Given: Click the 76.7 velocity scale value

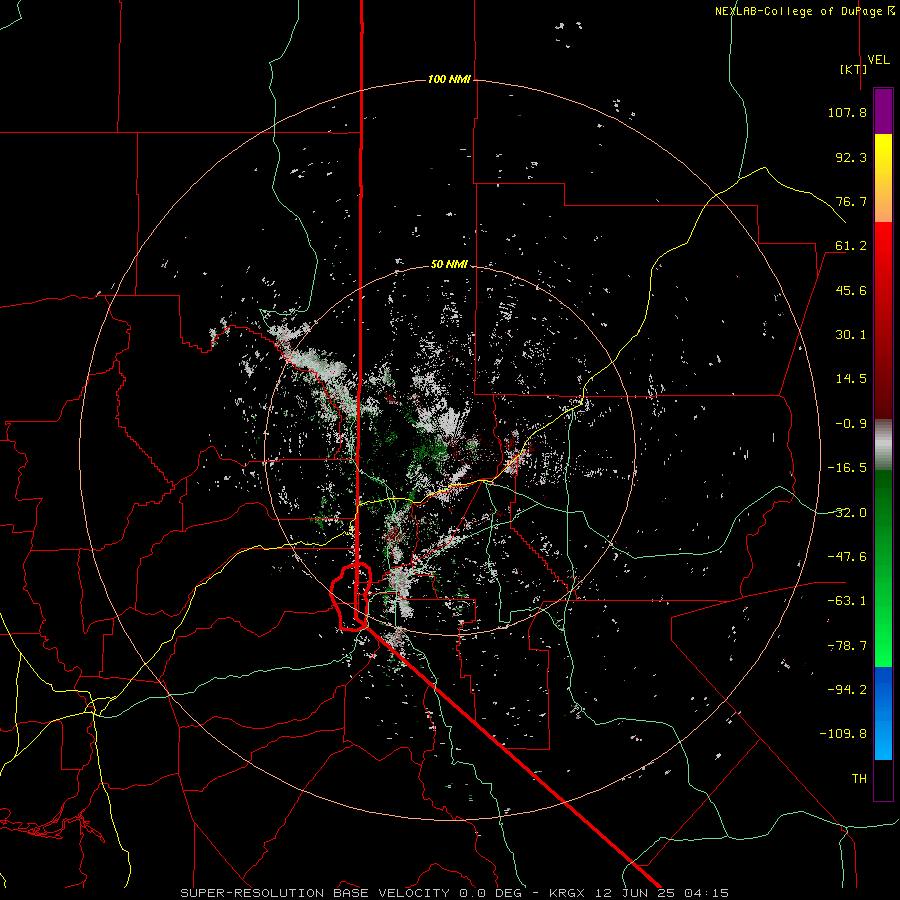Looking at the screenshot, I should tap(851, 201).
